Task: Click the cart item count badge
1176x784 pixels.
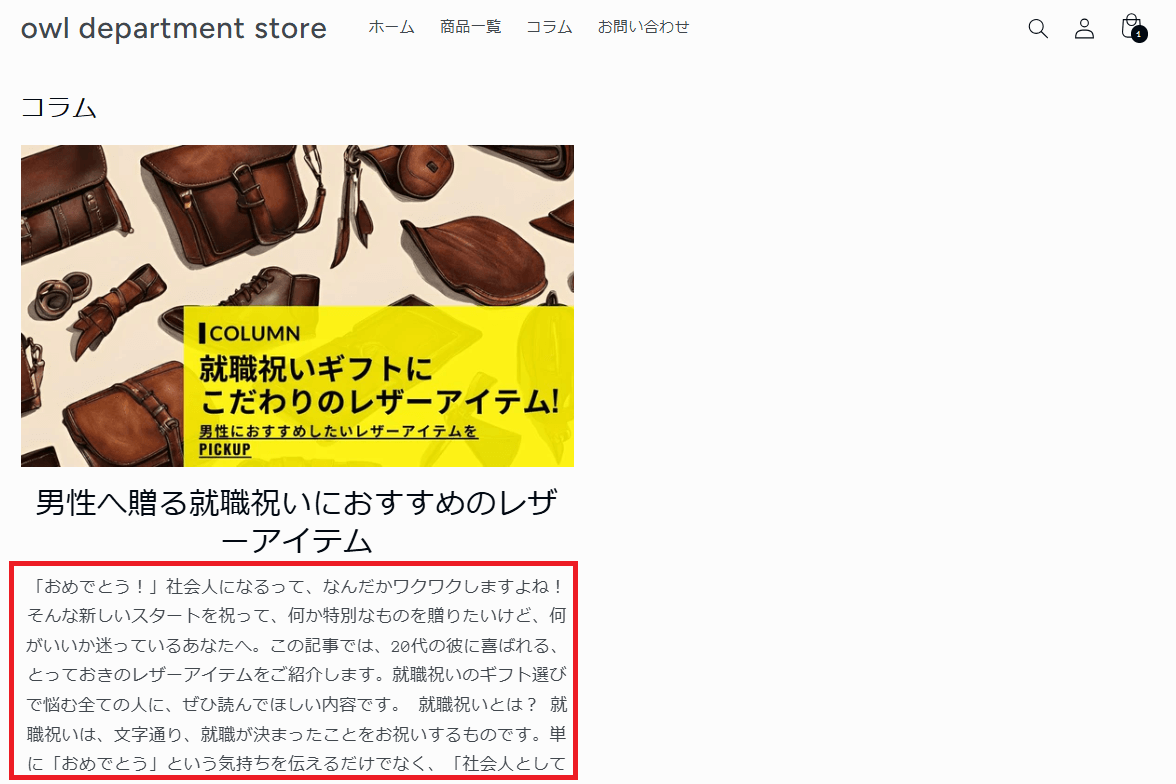Action: [x=1139, y=35]
